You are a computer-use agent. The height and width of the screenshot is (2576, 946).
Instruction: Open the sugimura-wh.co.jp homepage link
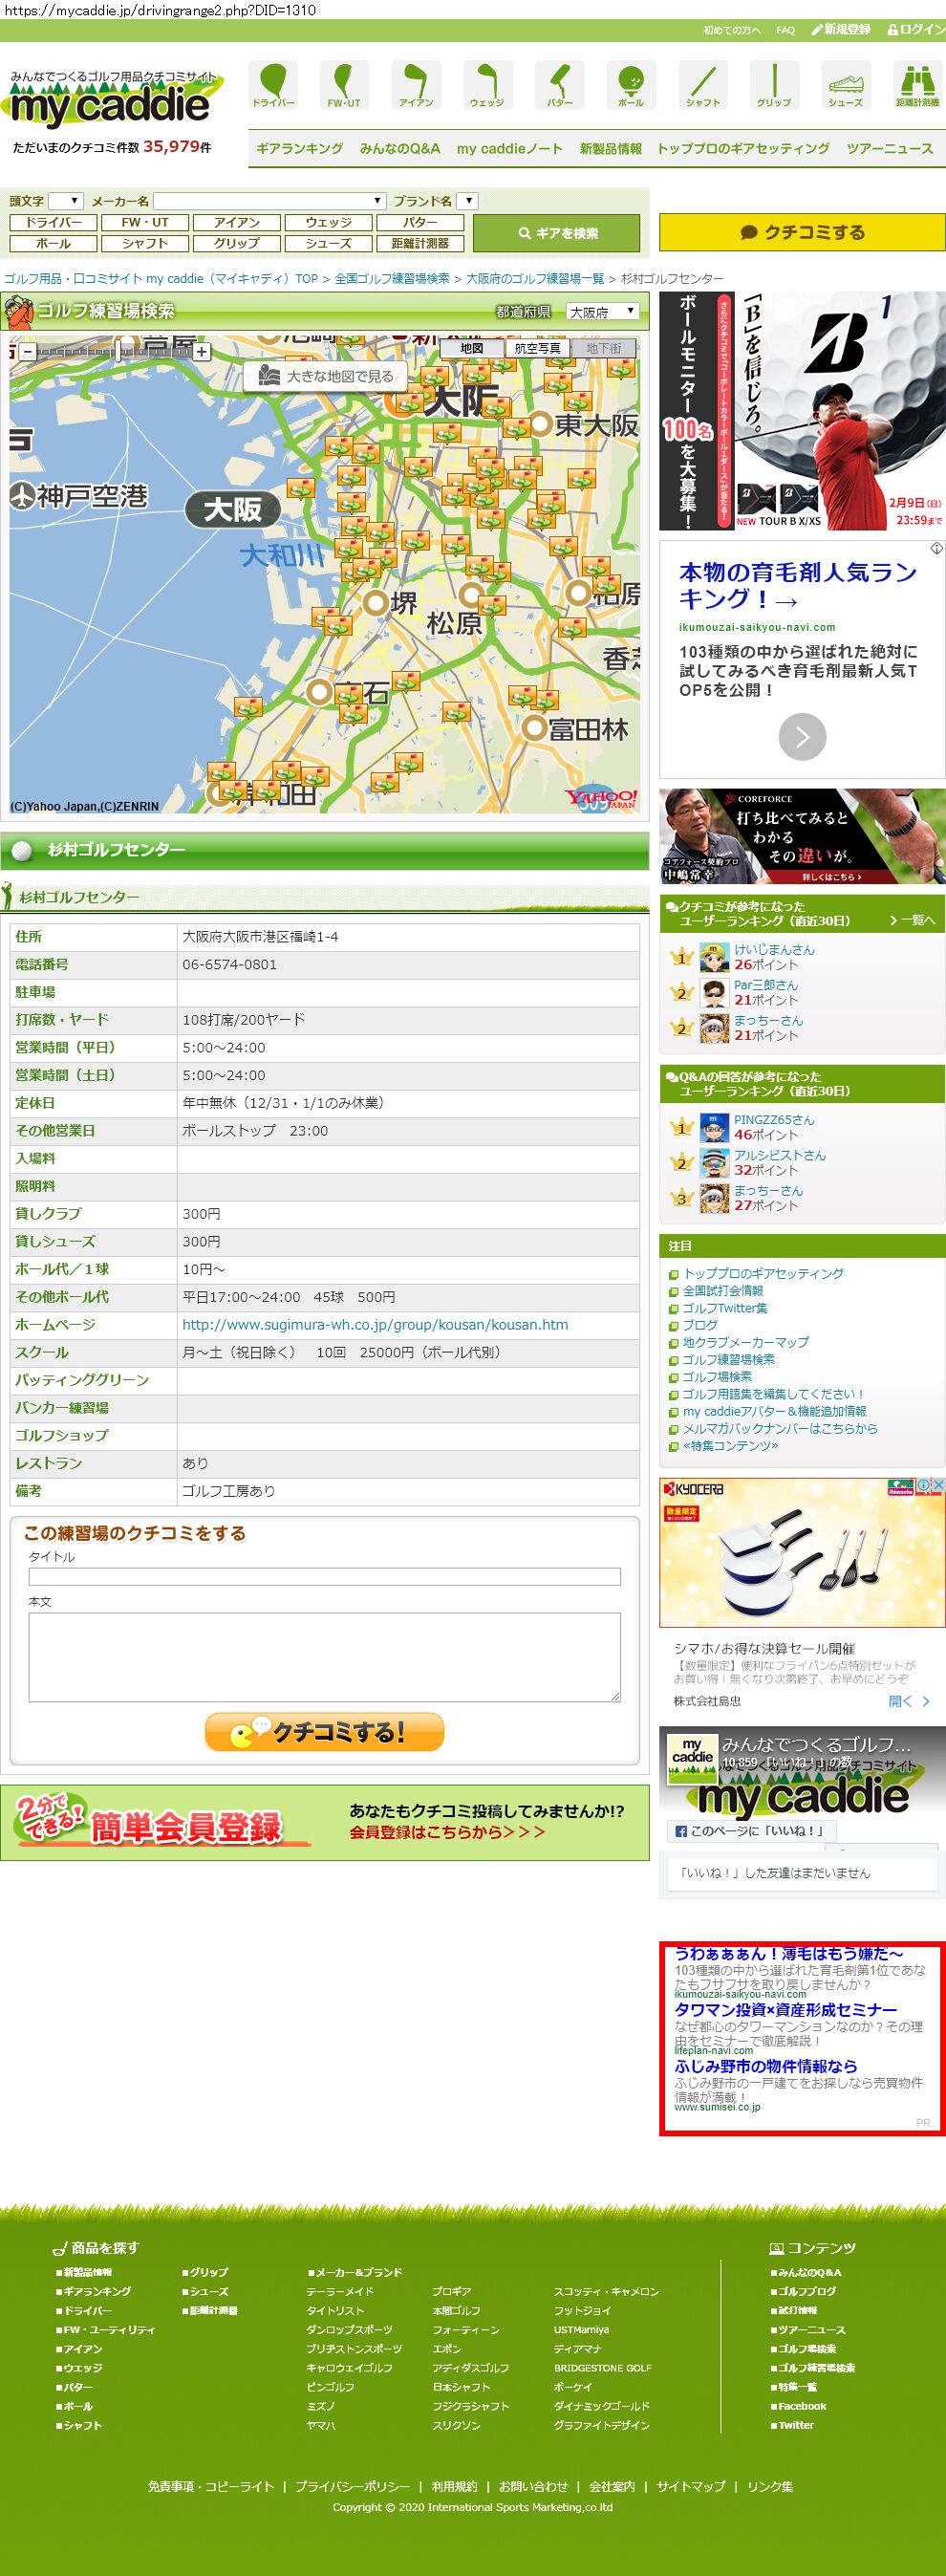click(x=374, y=1325)
